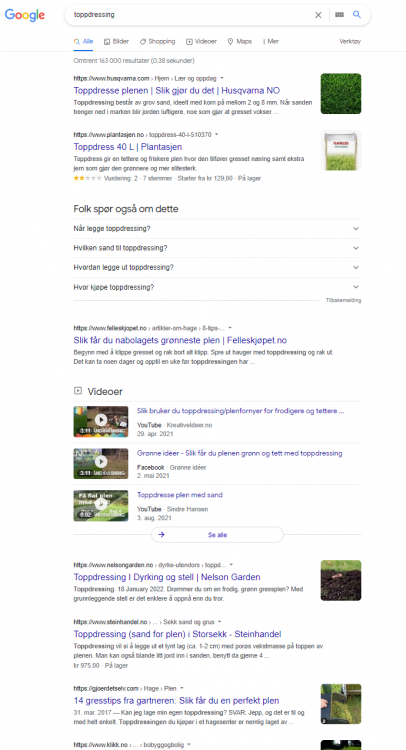Expand Hvor kjøpe toppdressing? question
The height and width of the screenshot is (750, 406).
point(217,287)
